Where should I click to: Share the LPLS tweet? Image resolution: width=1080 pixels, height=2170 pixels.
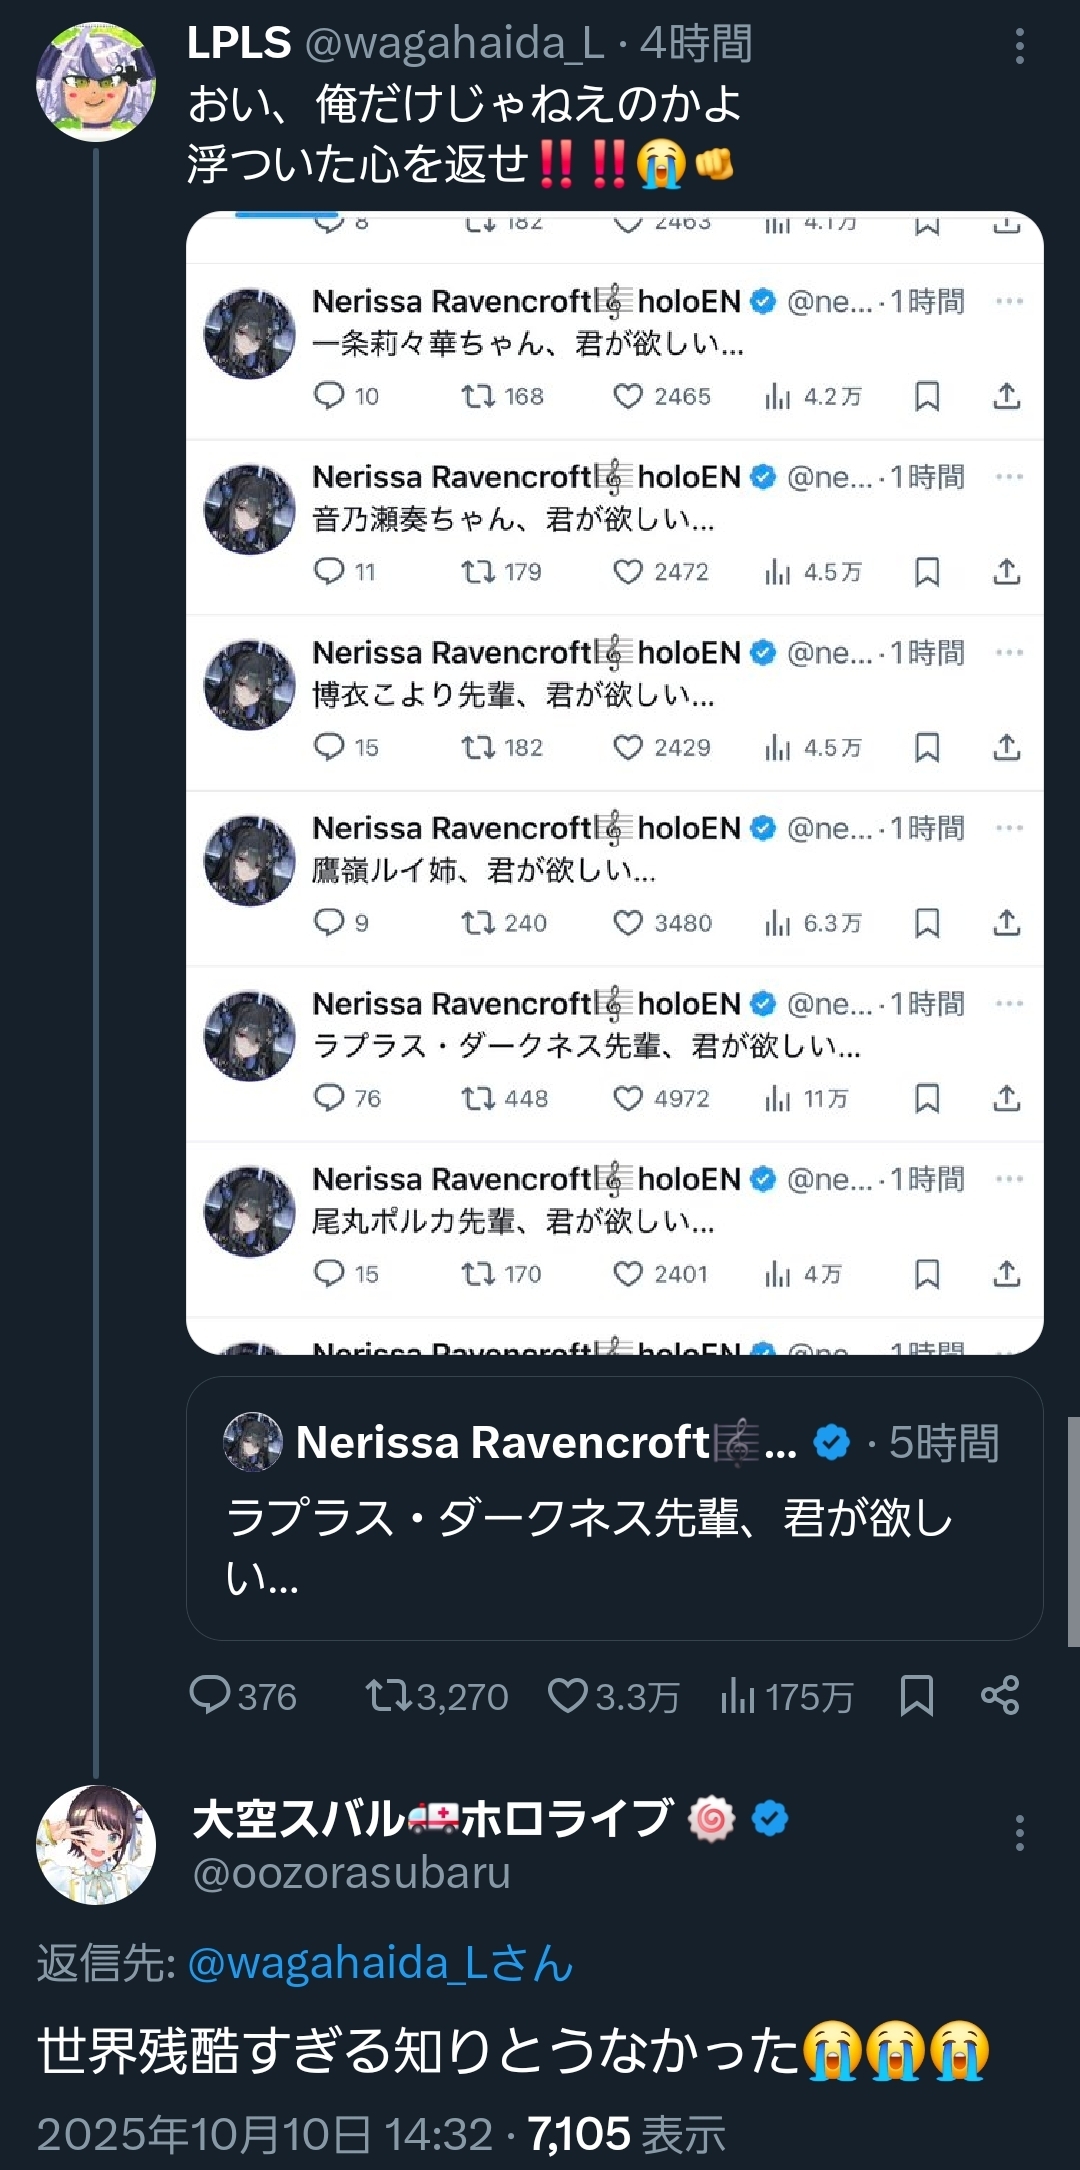1000,1696
